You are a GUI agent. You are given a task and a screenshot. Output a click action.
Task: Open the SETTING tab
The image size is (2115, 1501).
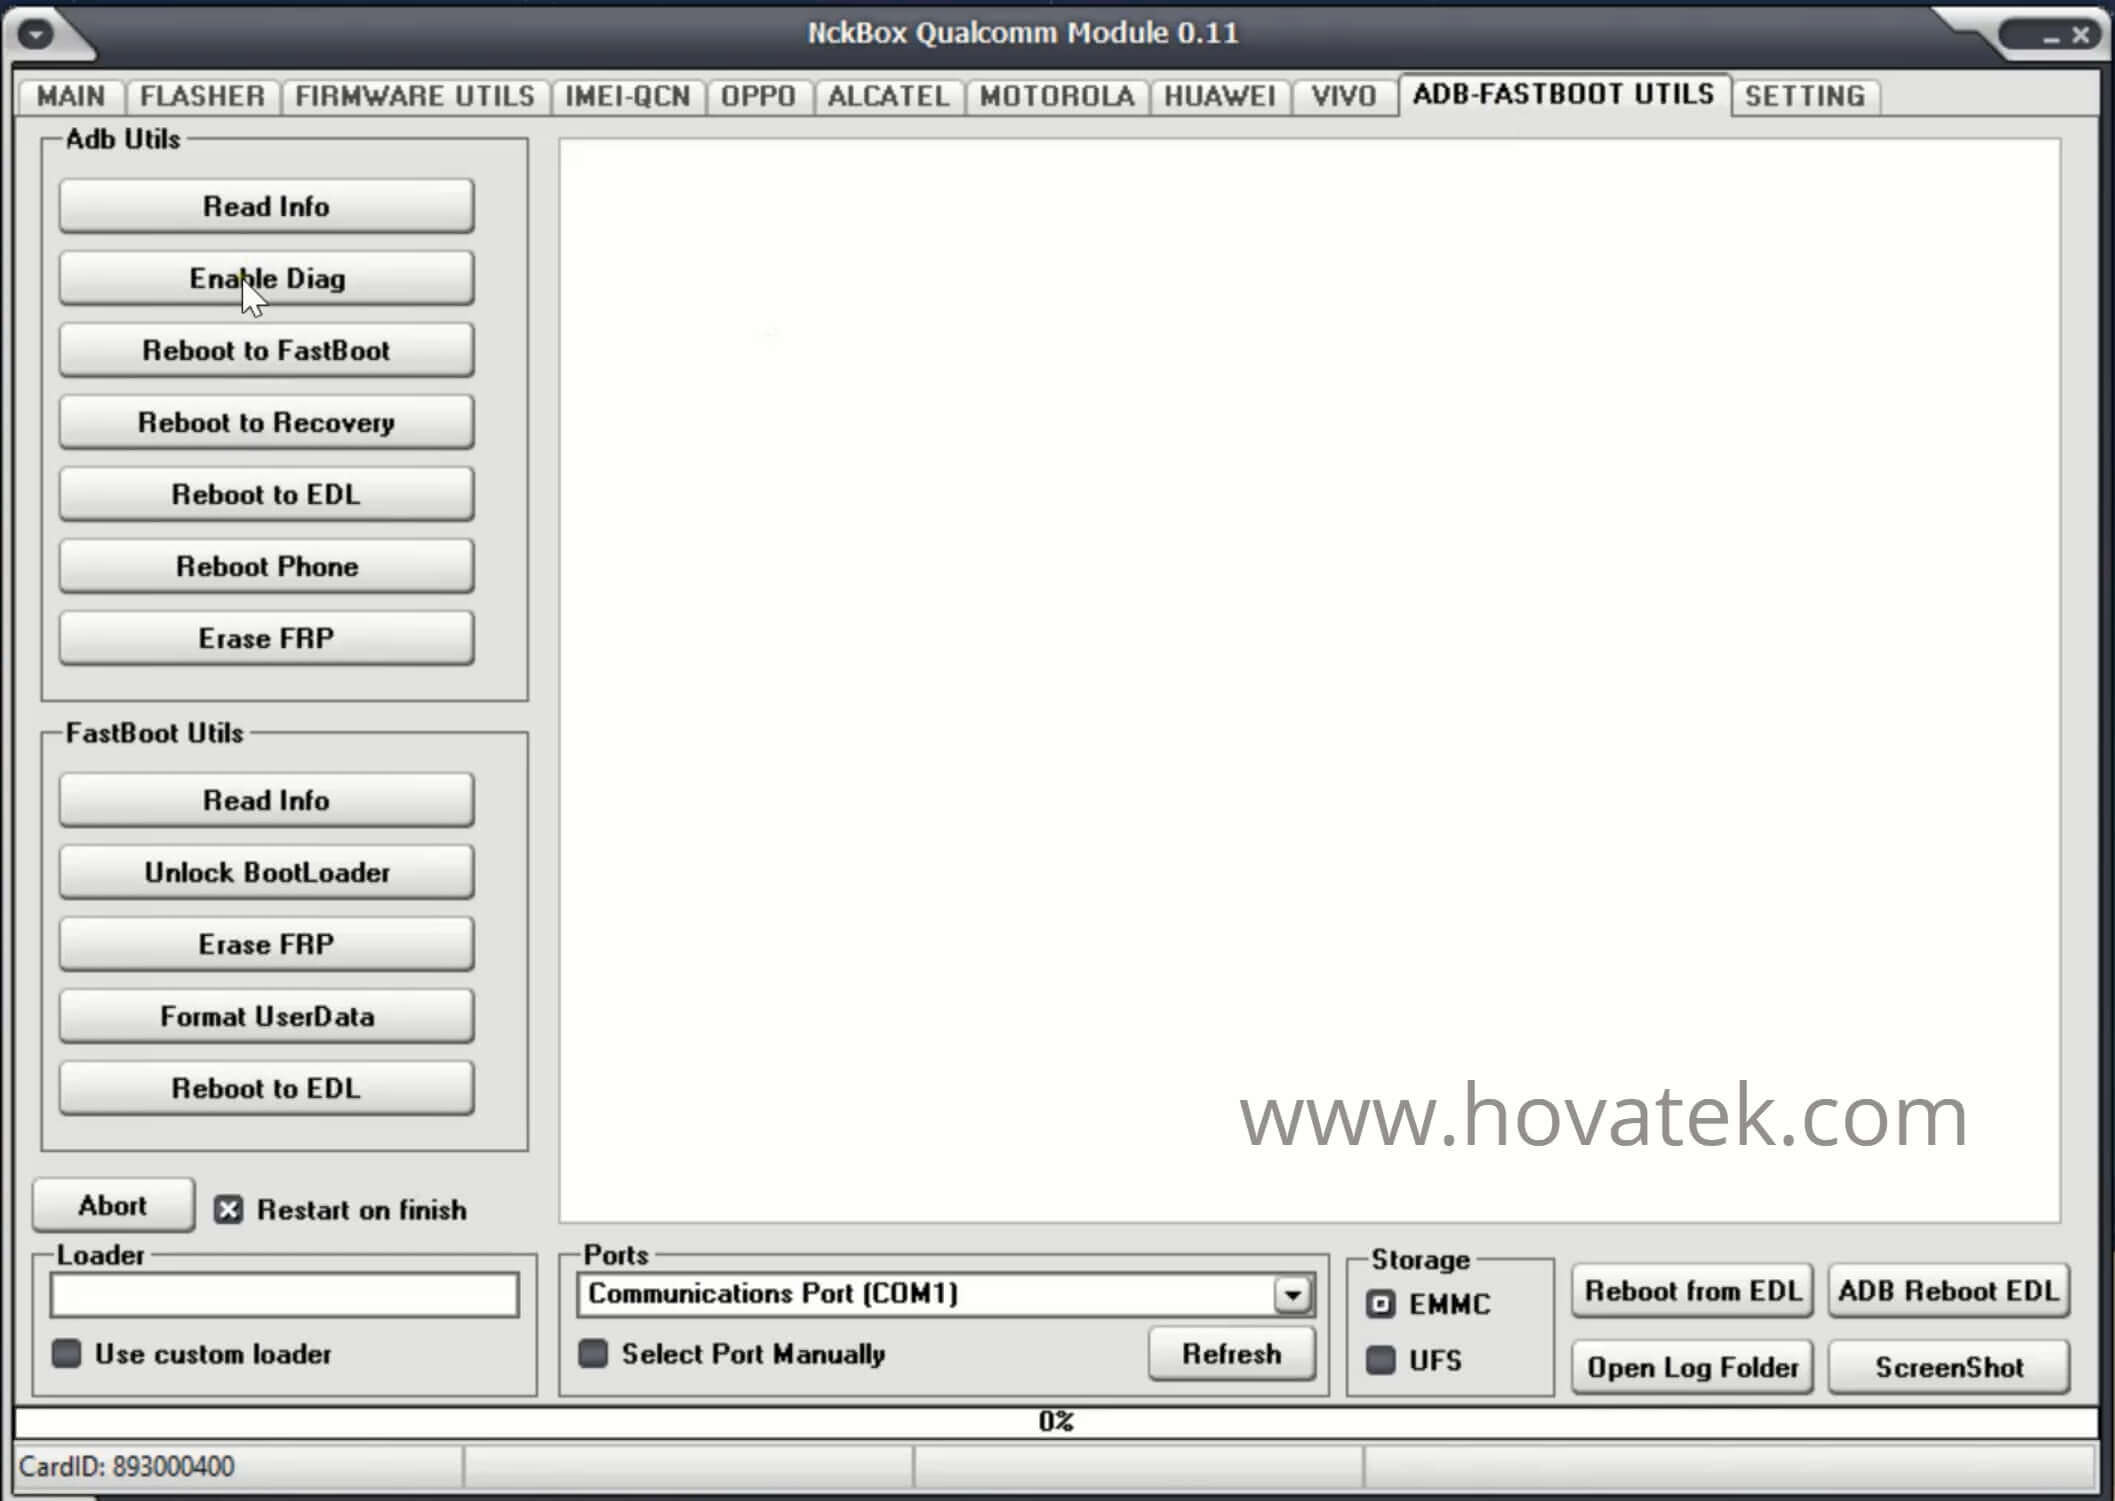pos(1805,96)
